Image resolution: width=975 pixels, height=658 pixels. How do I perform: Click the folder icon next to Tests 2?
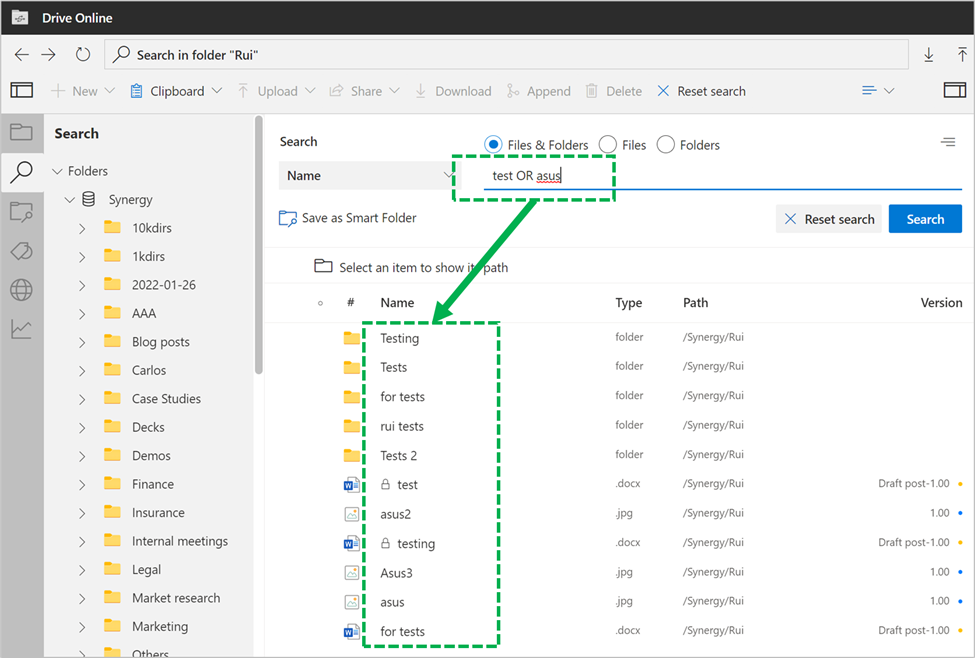click(x=351, y=455)
